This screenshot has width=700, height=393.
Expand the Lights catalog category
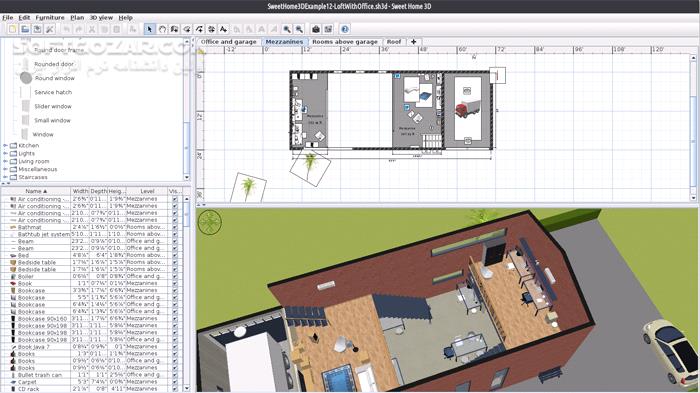5,153
